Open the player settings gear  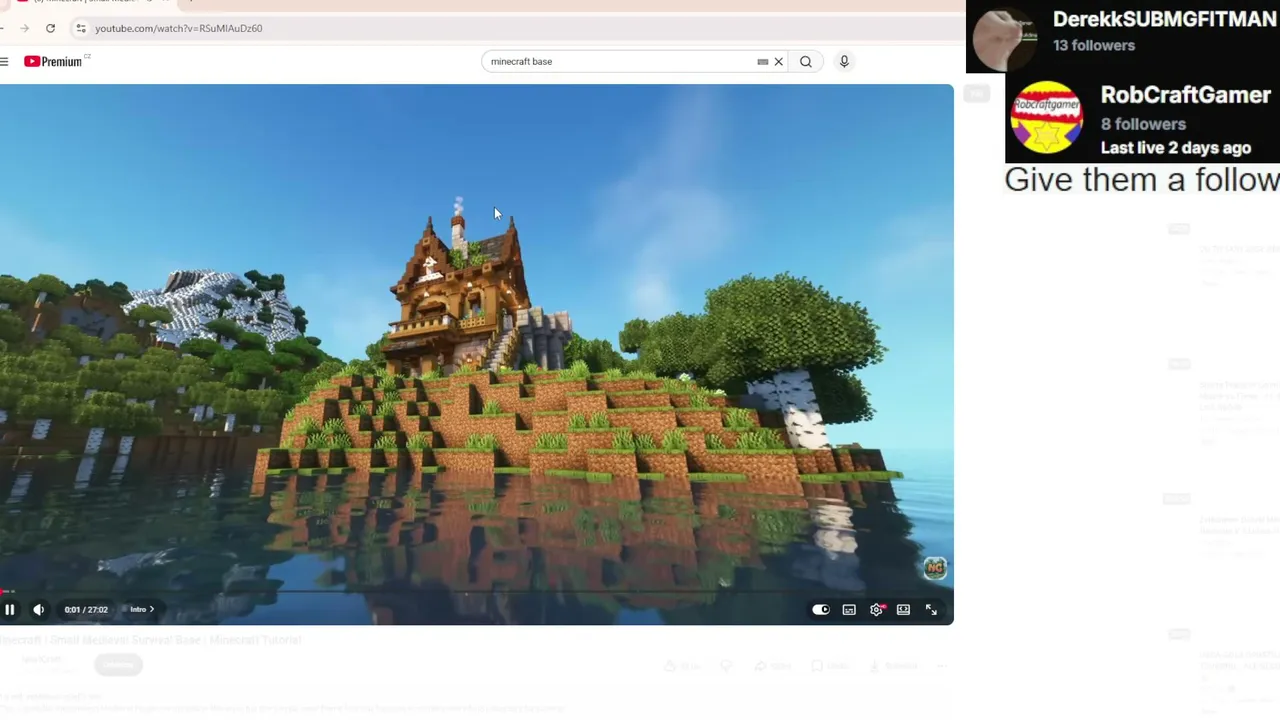(x=877, y=609)
